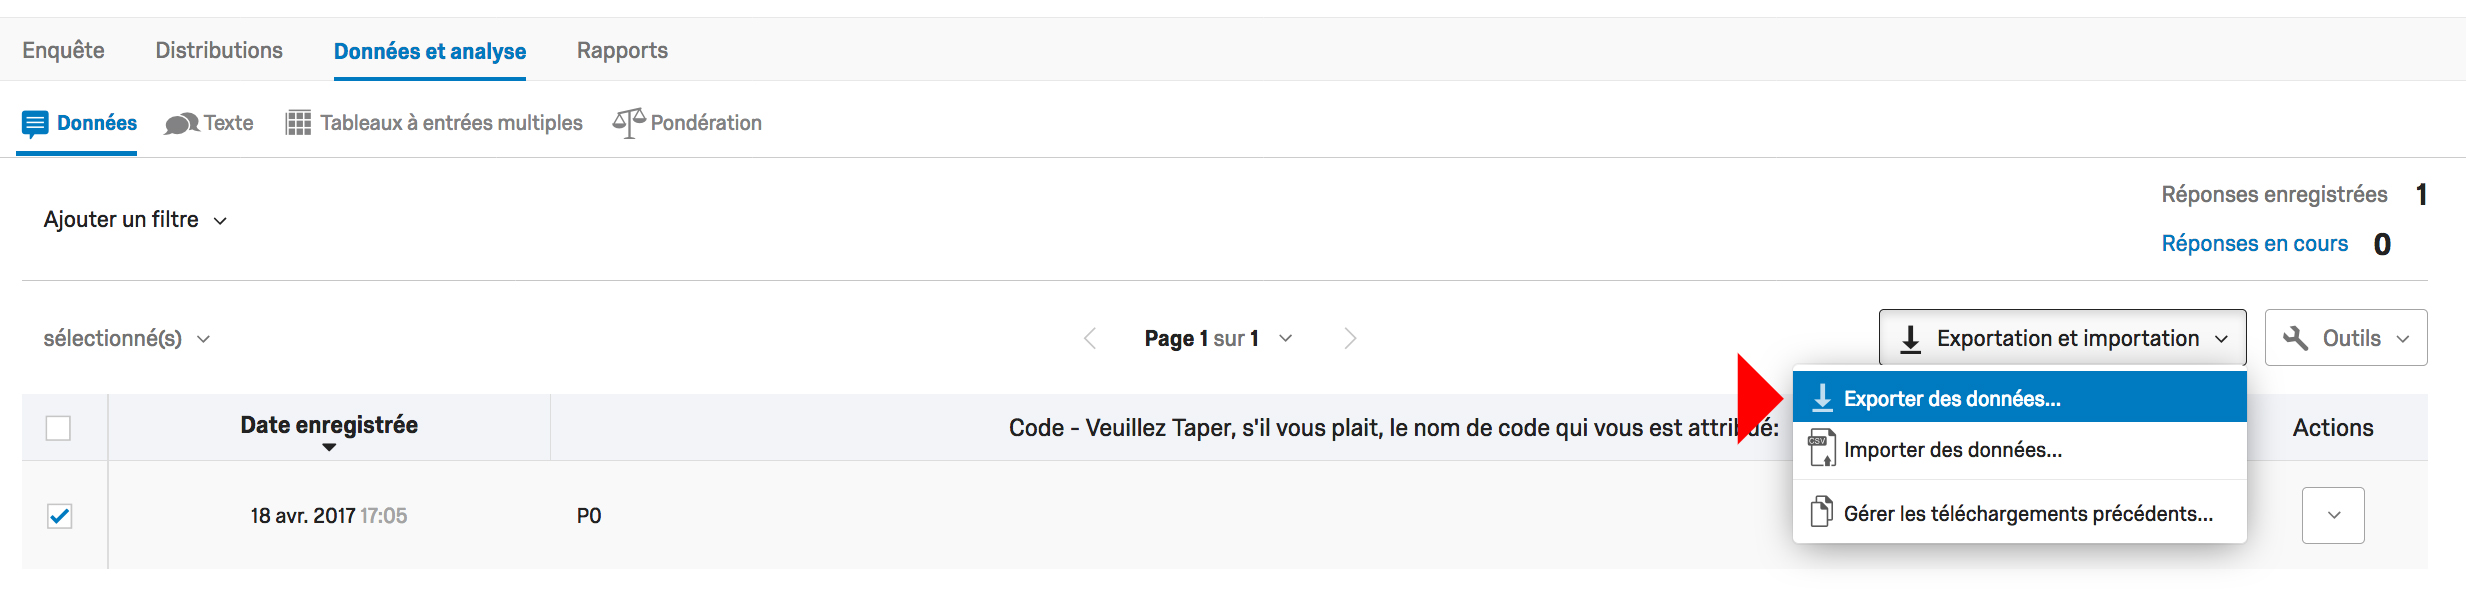Screen dimensions: 2466x594
Task: Switch to the Distributions tab
Action: click(x=219, y=50)
